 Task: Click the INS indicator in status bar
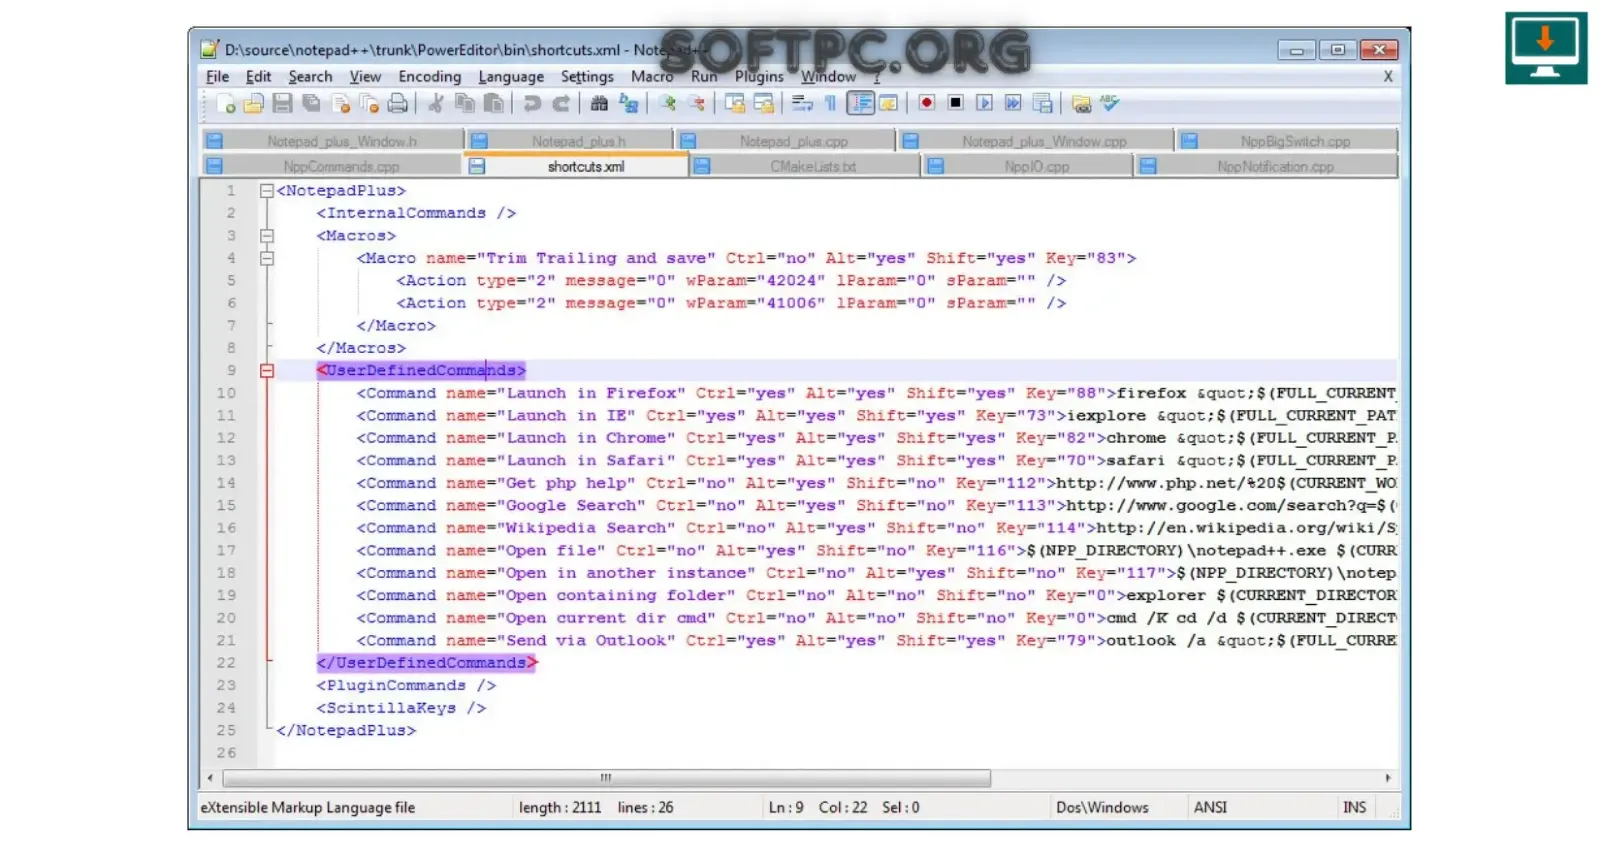point(1354,807)
